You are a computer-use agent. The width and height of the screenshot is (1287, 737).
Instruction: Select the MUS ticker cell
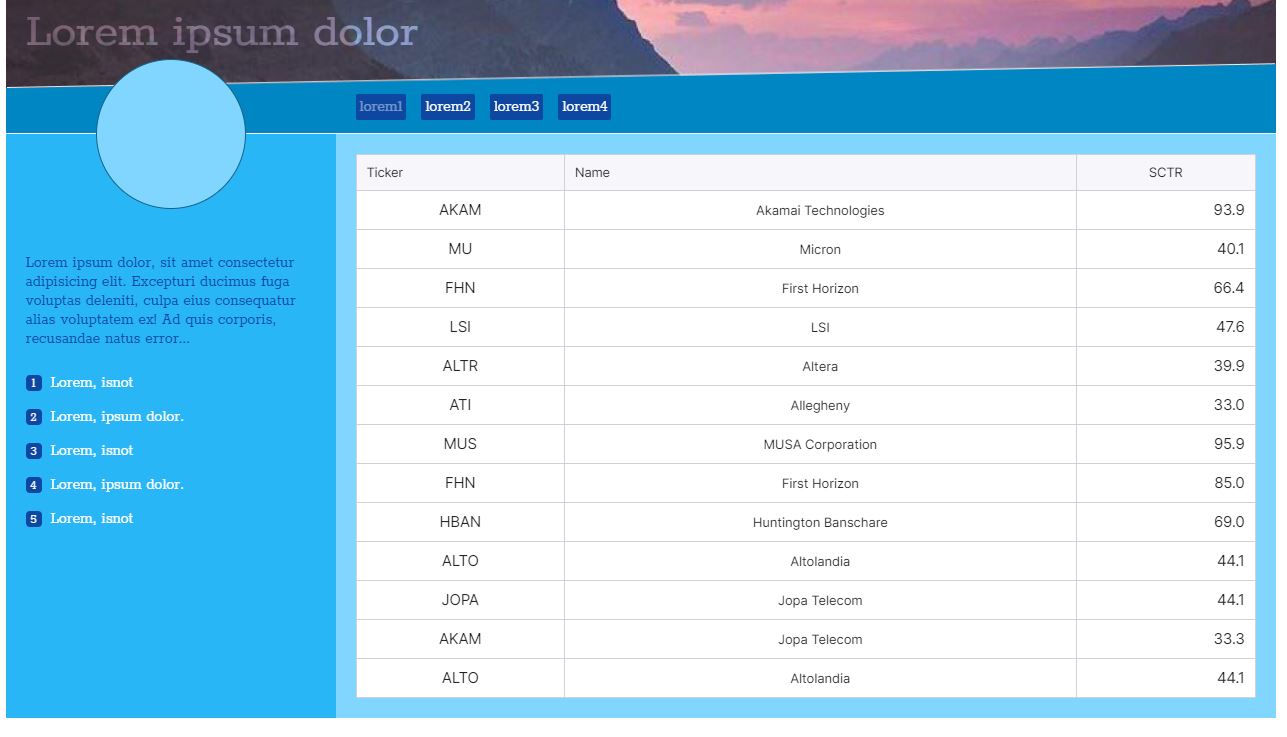460,444
